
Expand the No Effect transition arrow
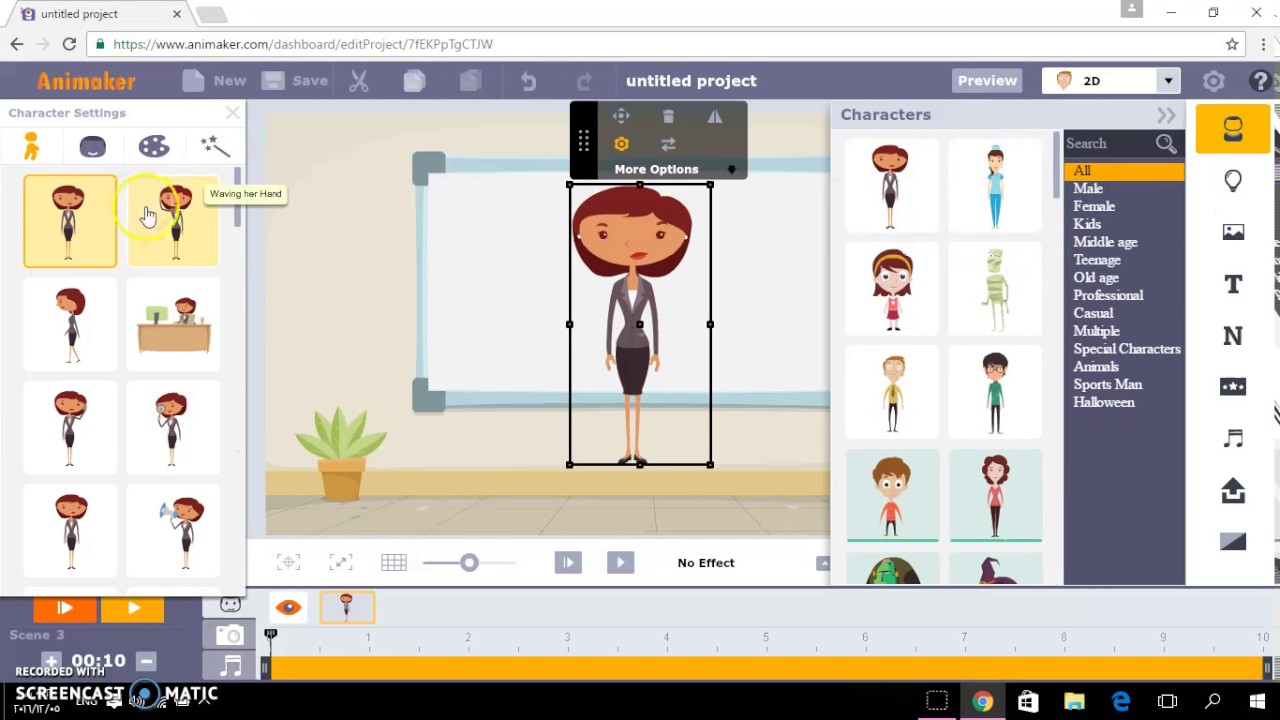823,563
